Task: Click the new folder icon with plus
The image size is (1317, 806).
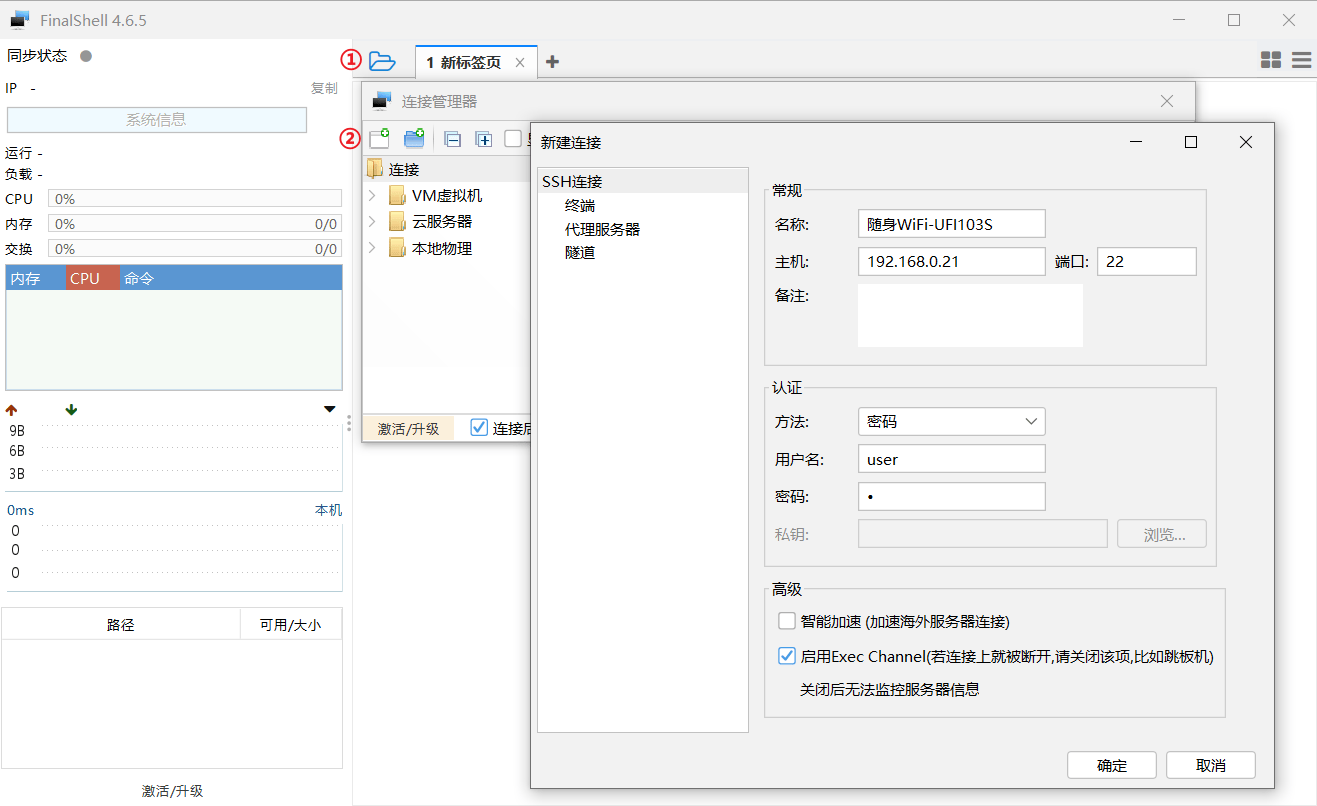Action: [414, 139]
